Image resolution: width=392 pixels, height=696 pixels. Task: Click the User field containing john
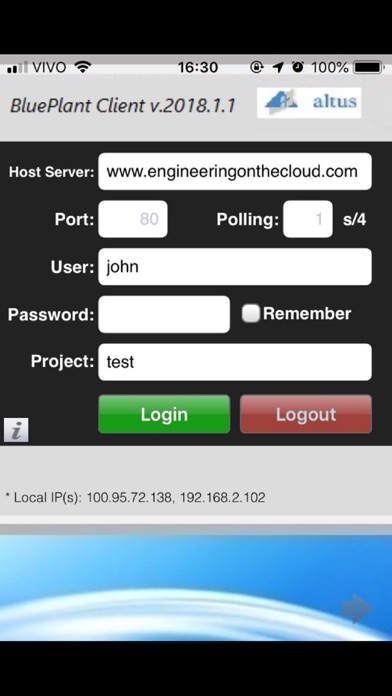(x=235, y=266)
